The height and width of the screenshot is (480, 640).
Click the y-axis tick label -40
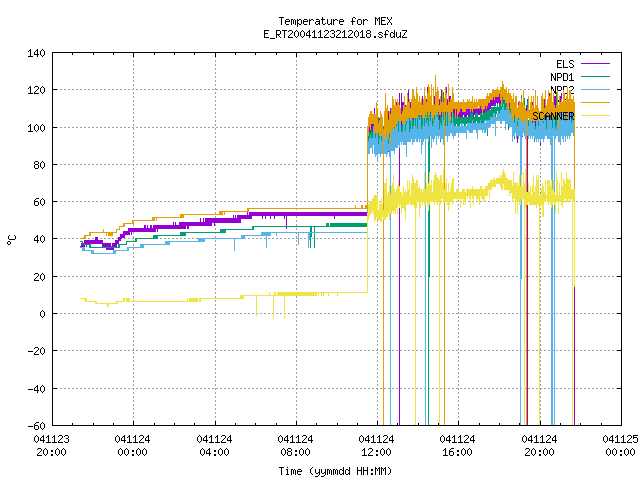click(36, 389)
